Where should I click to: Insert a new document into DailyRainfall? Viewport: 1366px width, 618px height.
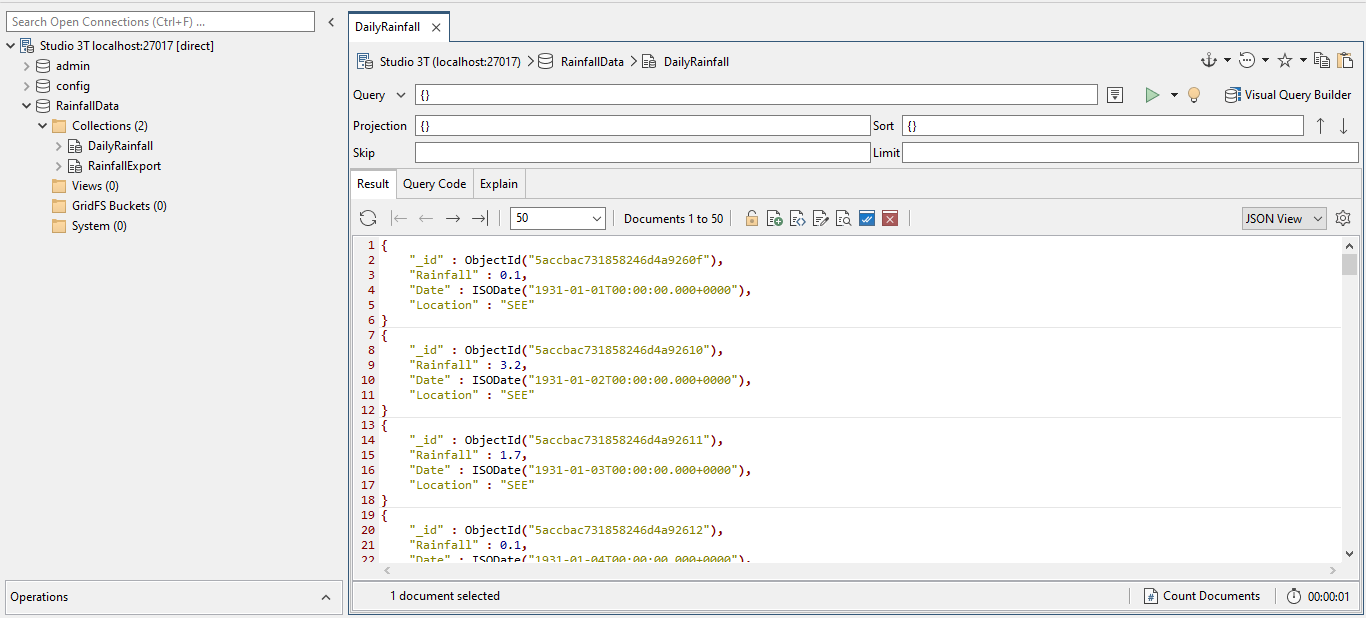point(775,218)
